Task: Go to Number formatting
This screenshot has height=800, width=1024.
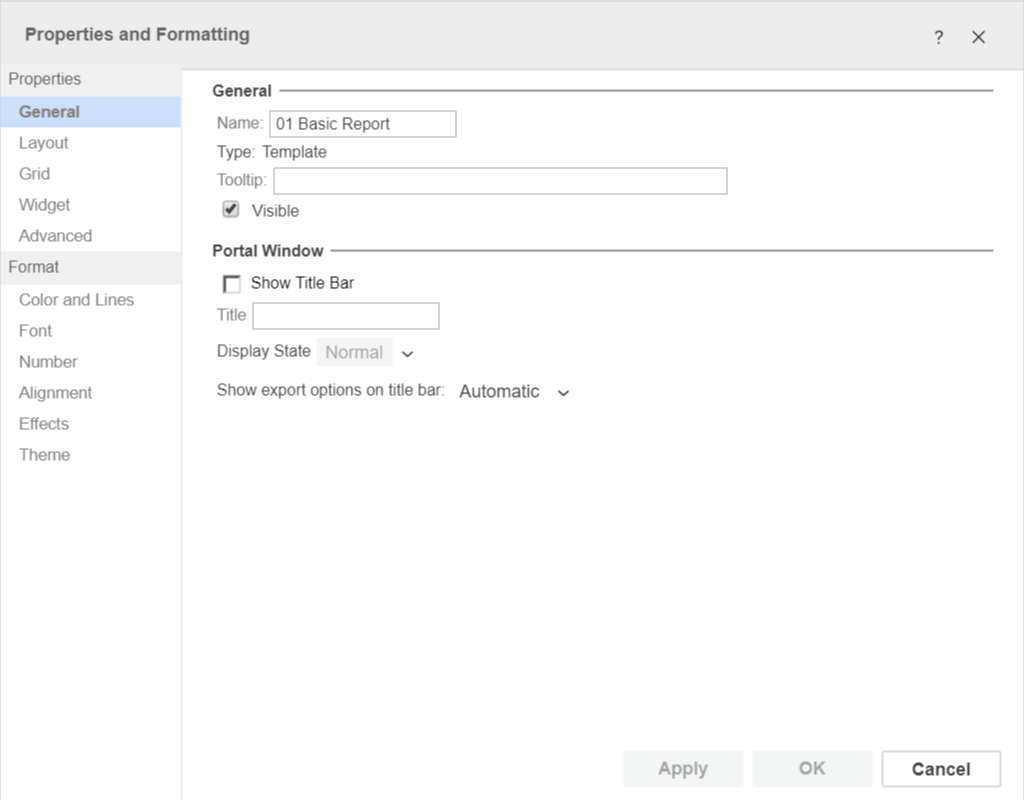Action: tap(48, 362)
